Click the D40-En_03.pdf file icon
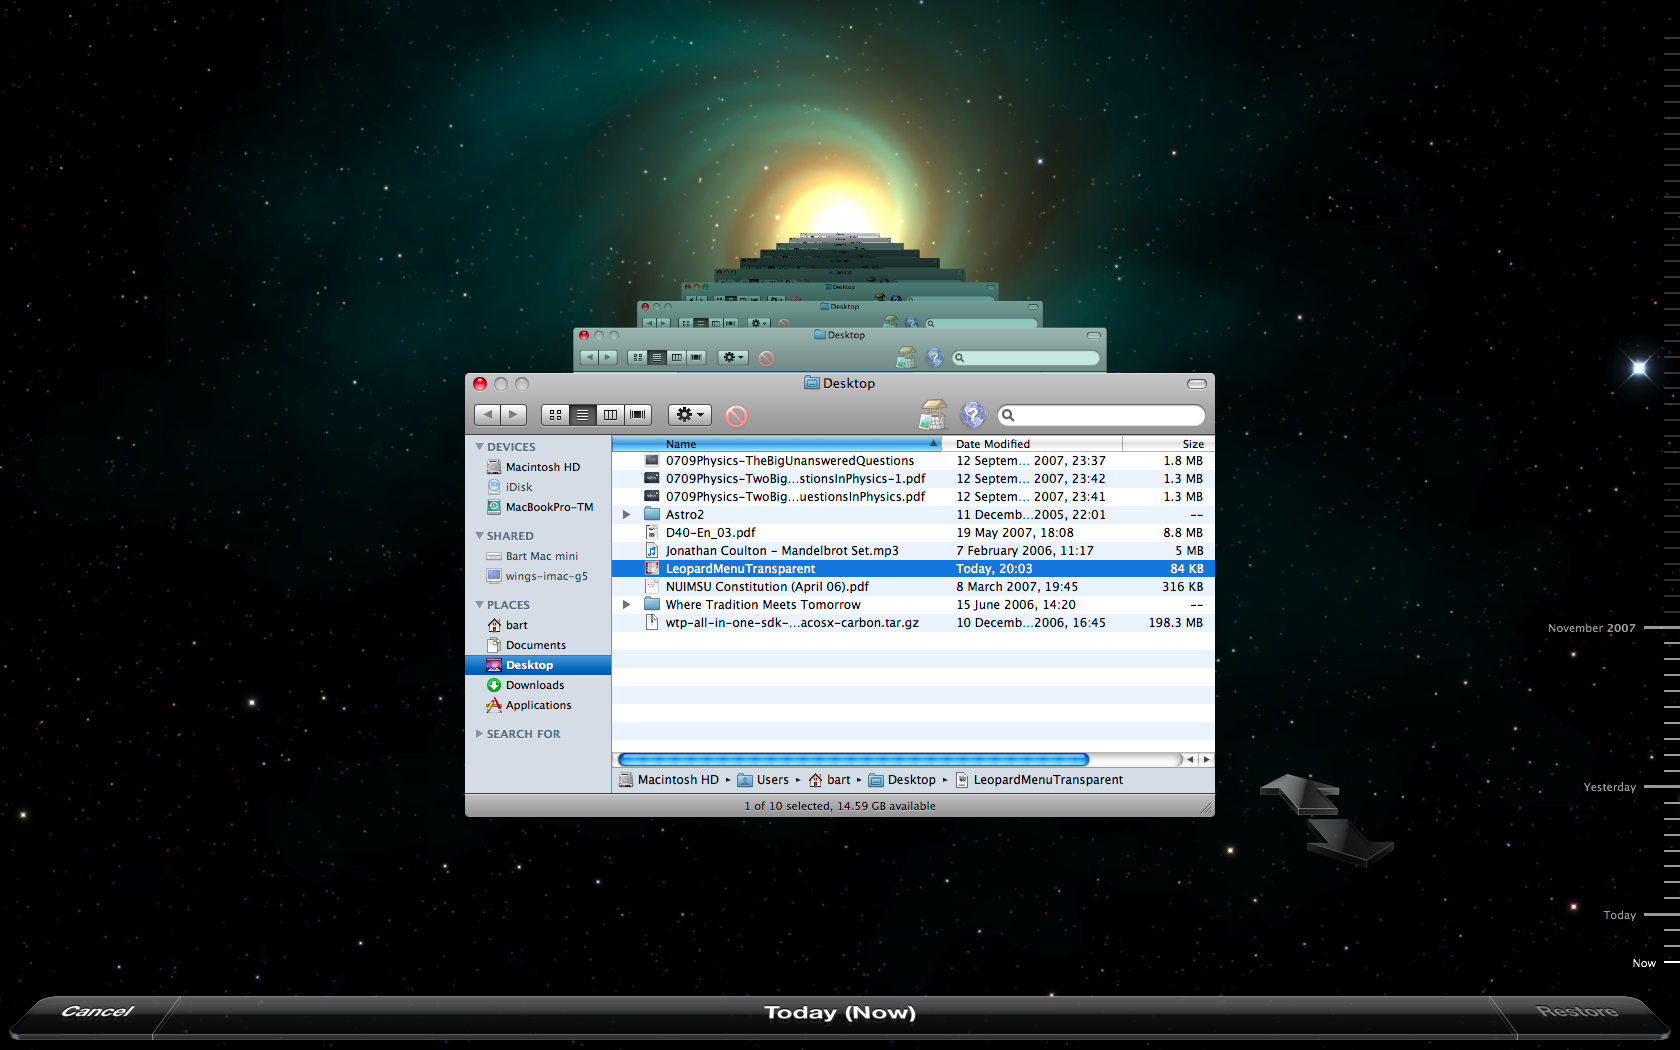Screen dimensions: 1680x1050 coord(652,532)
